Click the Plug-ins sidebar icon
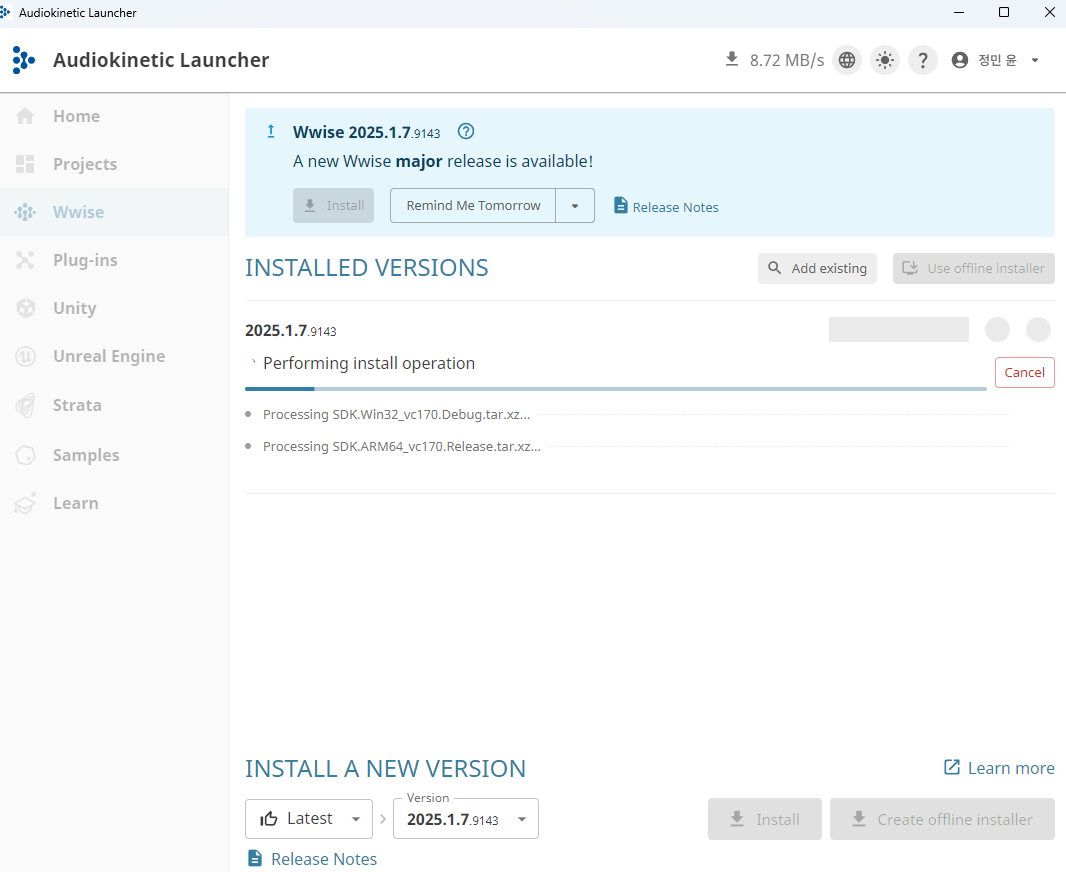 [x=25, y=260]
